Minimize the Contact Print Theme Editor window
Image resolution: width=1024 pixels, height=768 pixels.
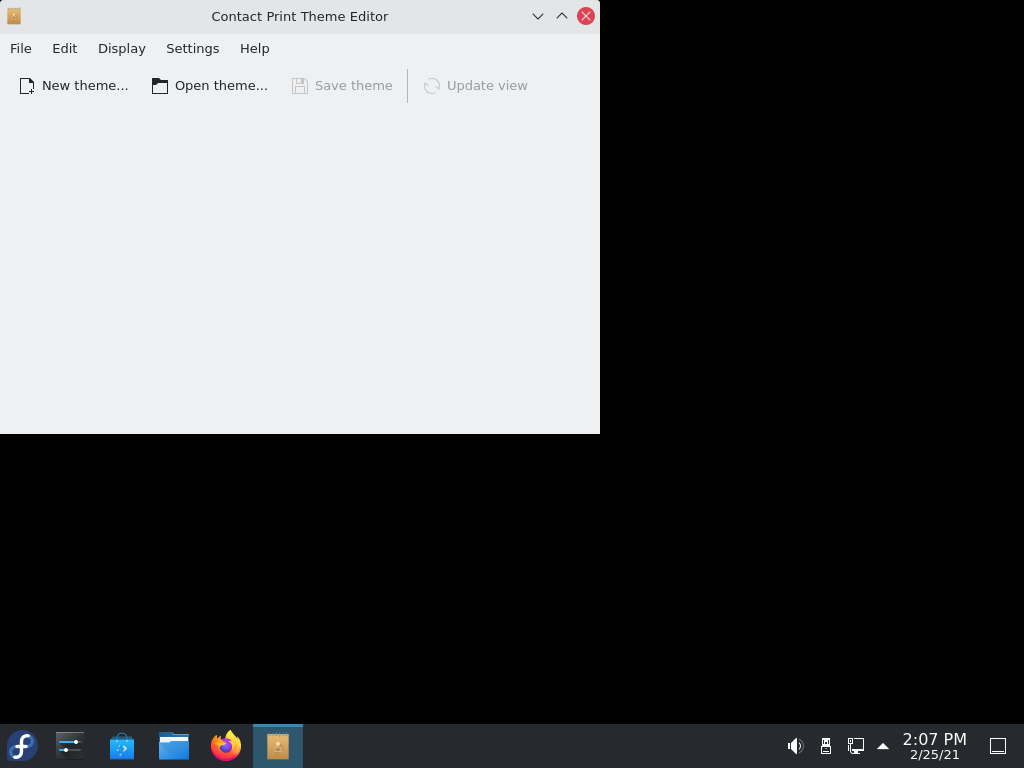tap(537, 16)
